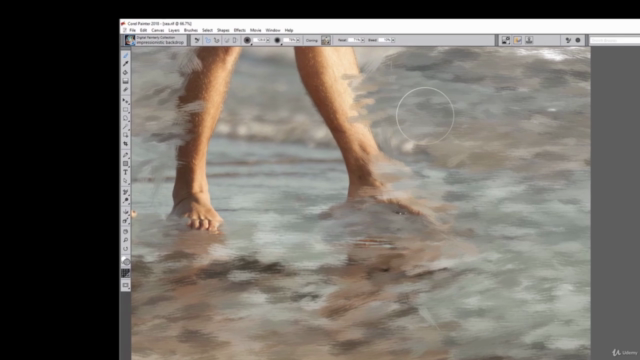Screen dimensions: 640x360
Task: Open the View Mode flyout
Action: point(125,285)
